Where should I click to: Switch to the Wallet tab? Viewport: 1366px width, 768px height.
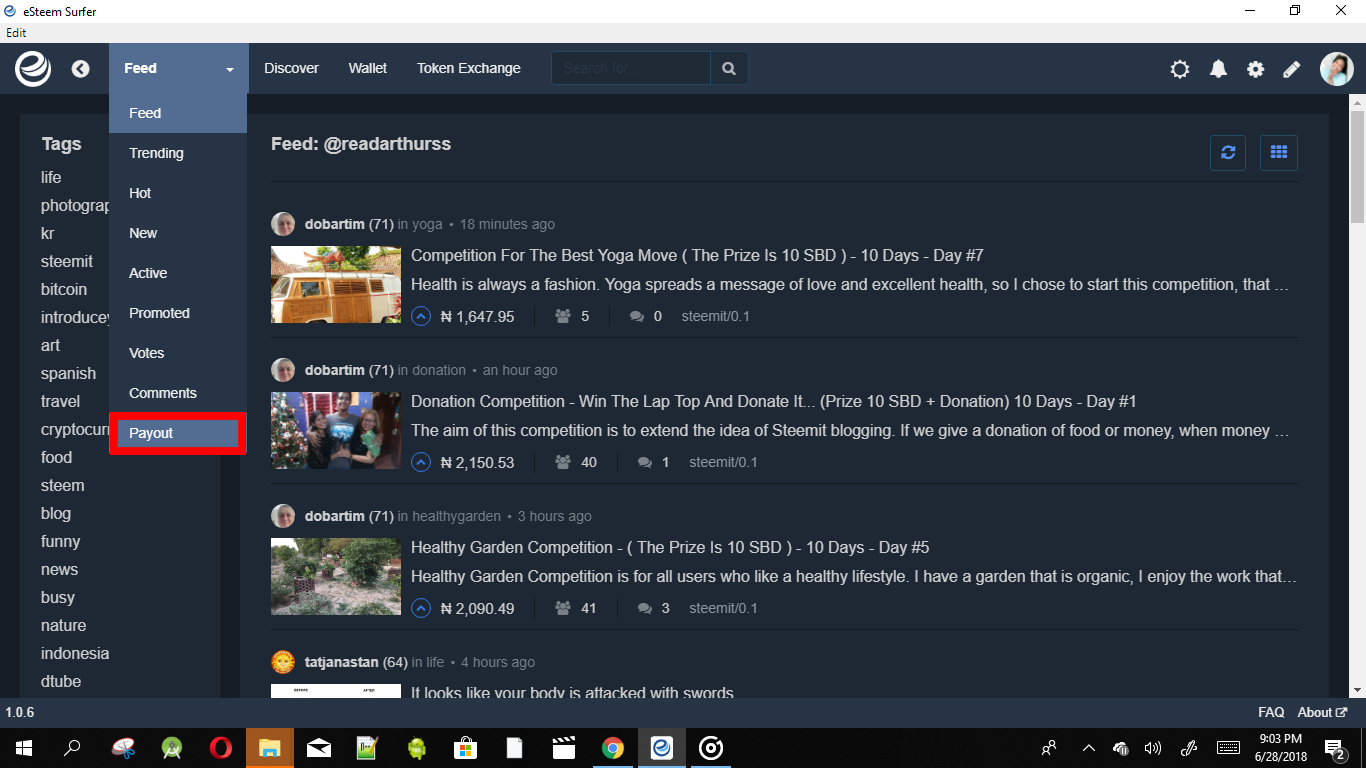click(x=367, y=68)
